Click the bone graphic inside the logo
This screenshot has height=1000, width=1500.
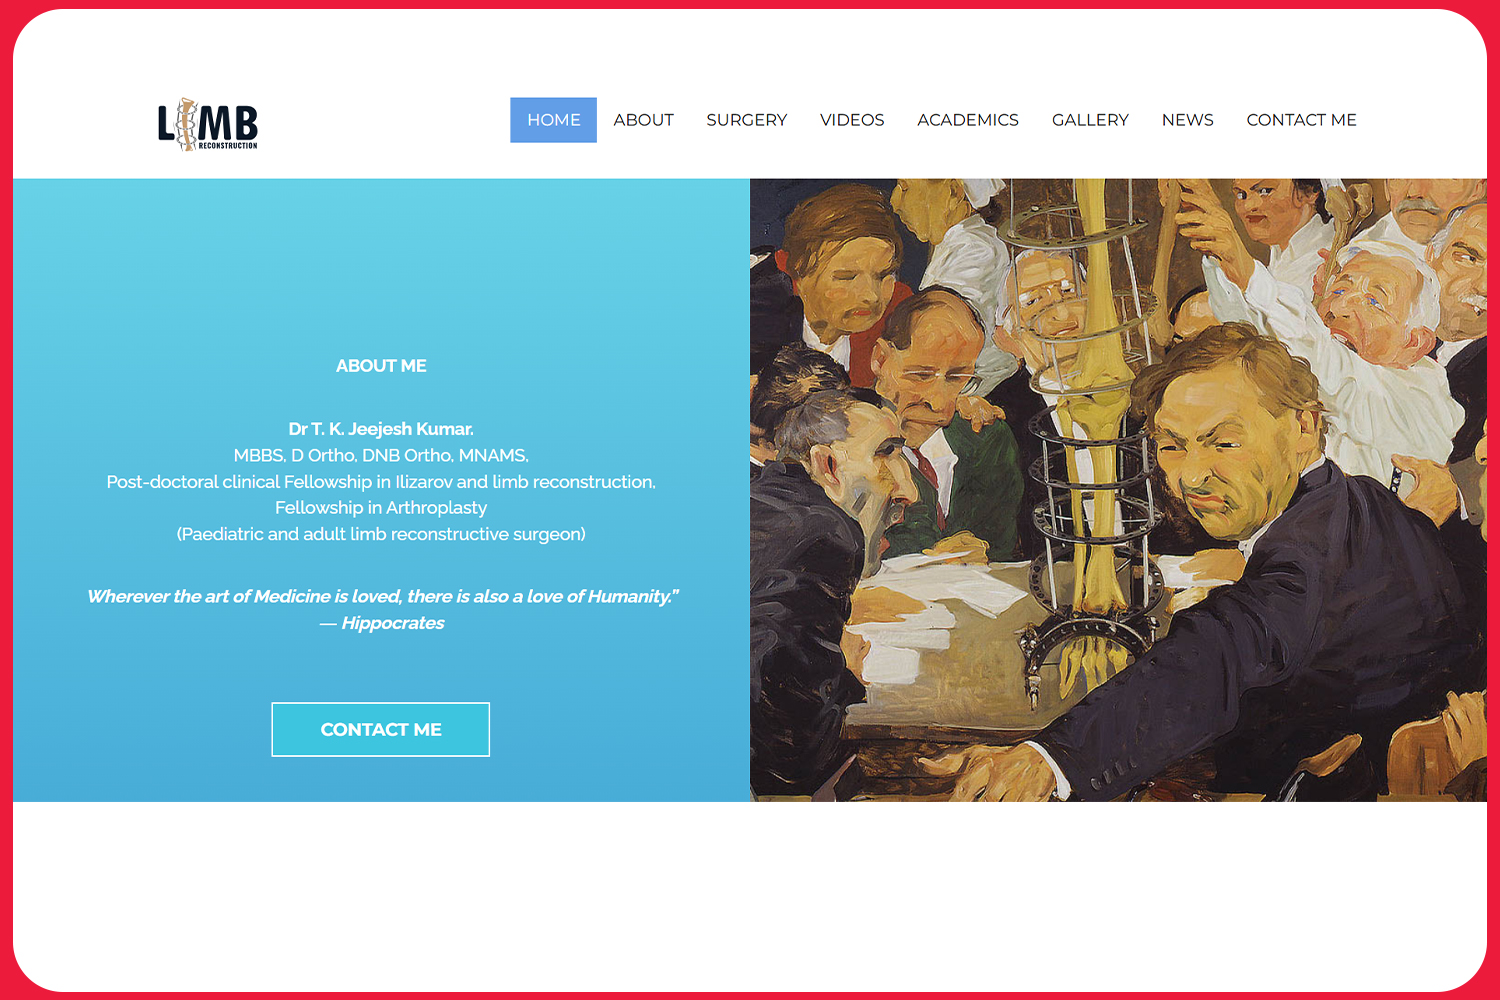tap(186, 124)
